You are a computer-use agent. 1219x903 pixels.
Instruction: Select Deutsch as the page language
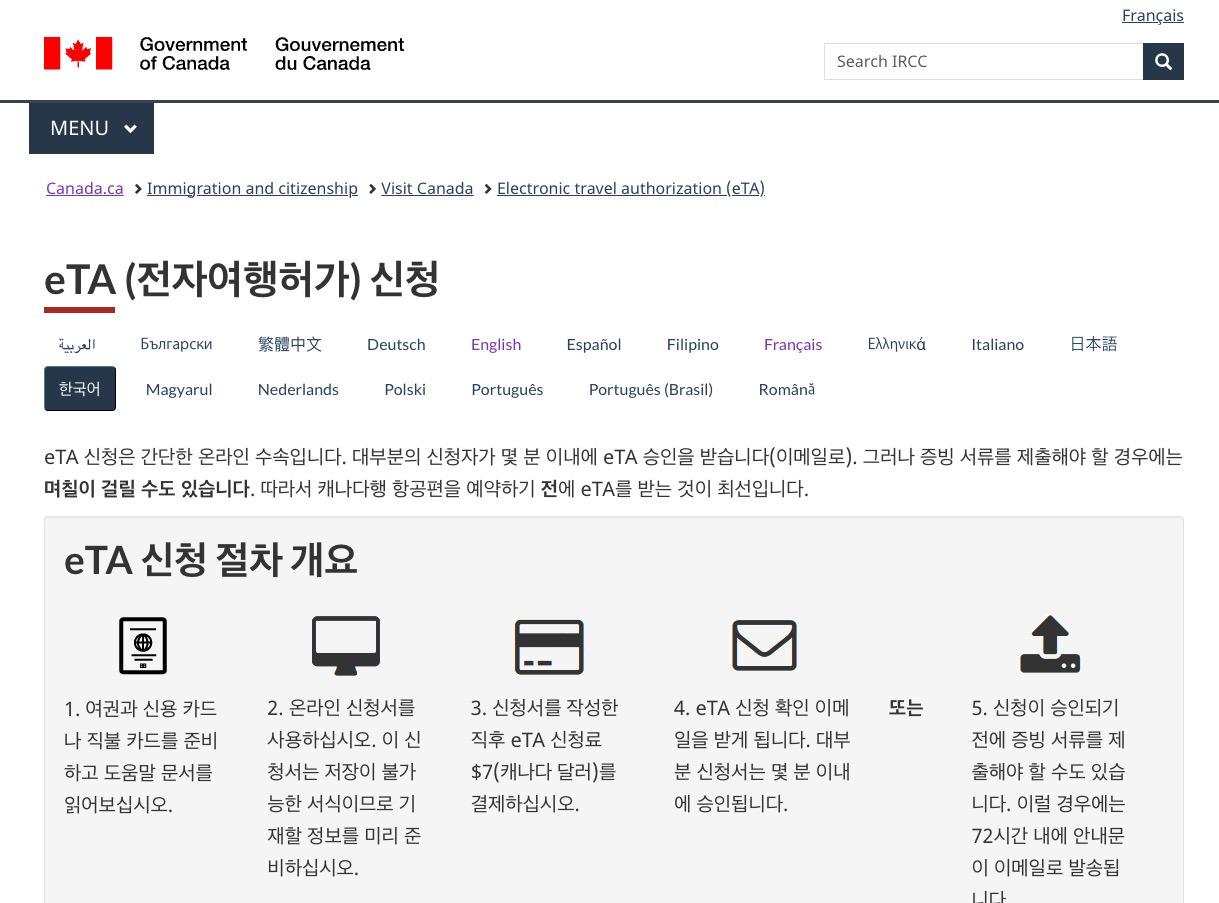(x=396, y=344)
